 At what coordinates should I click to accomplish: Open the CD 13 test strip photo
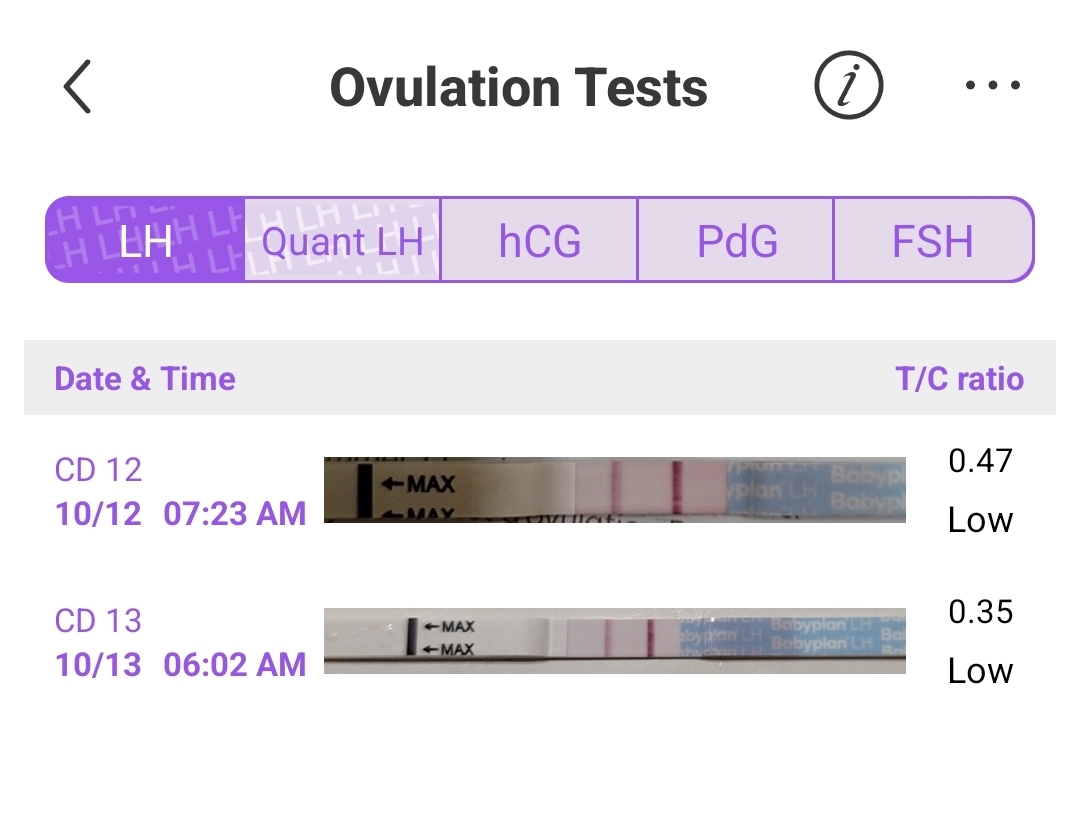(614, 640)
